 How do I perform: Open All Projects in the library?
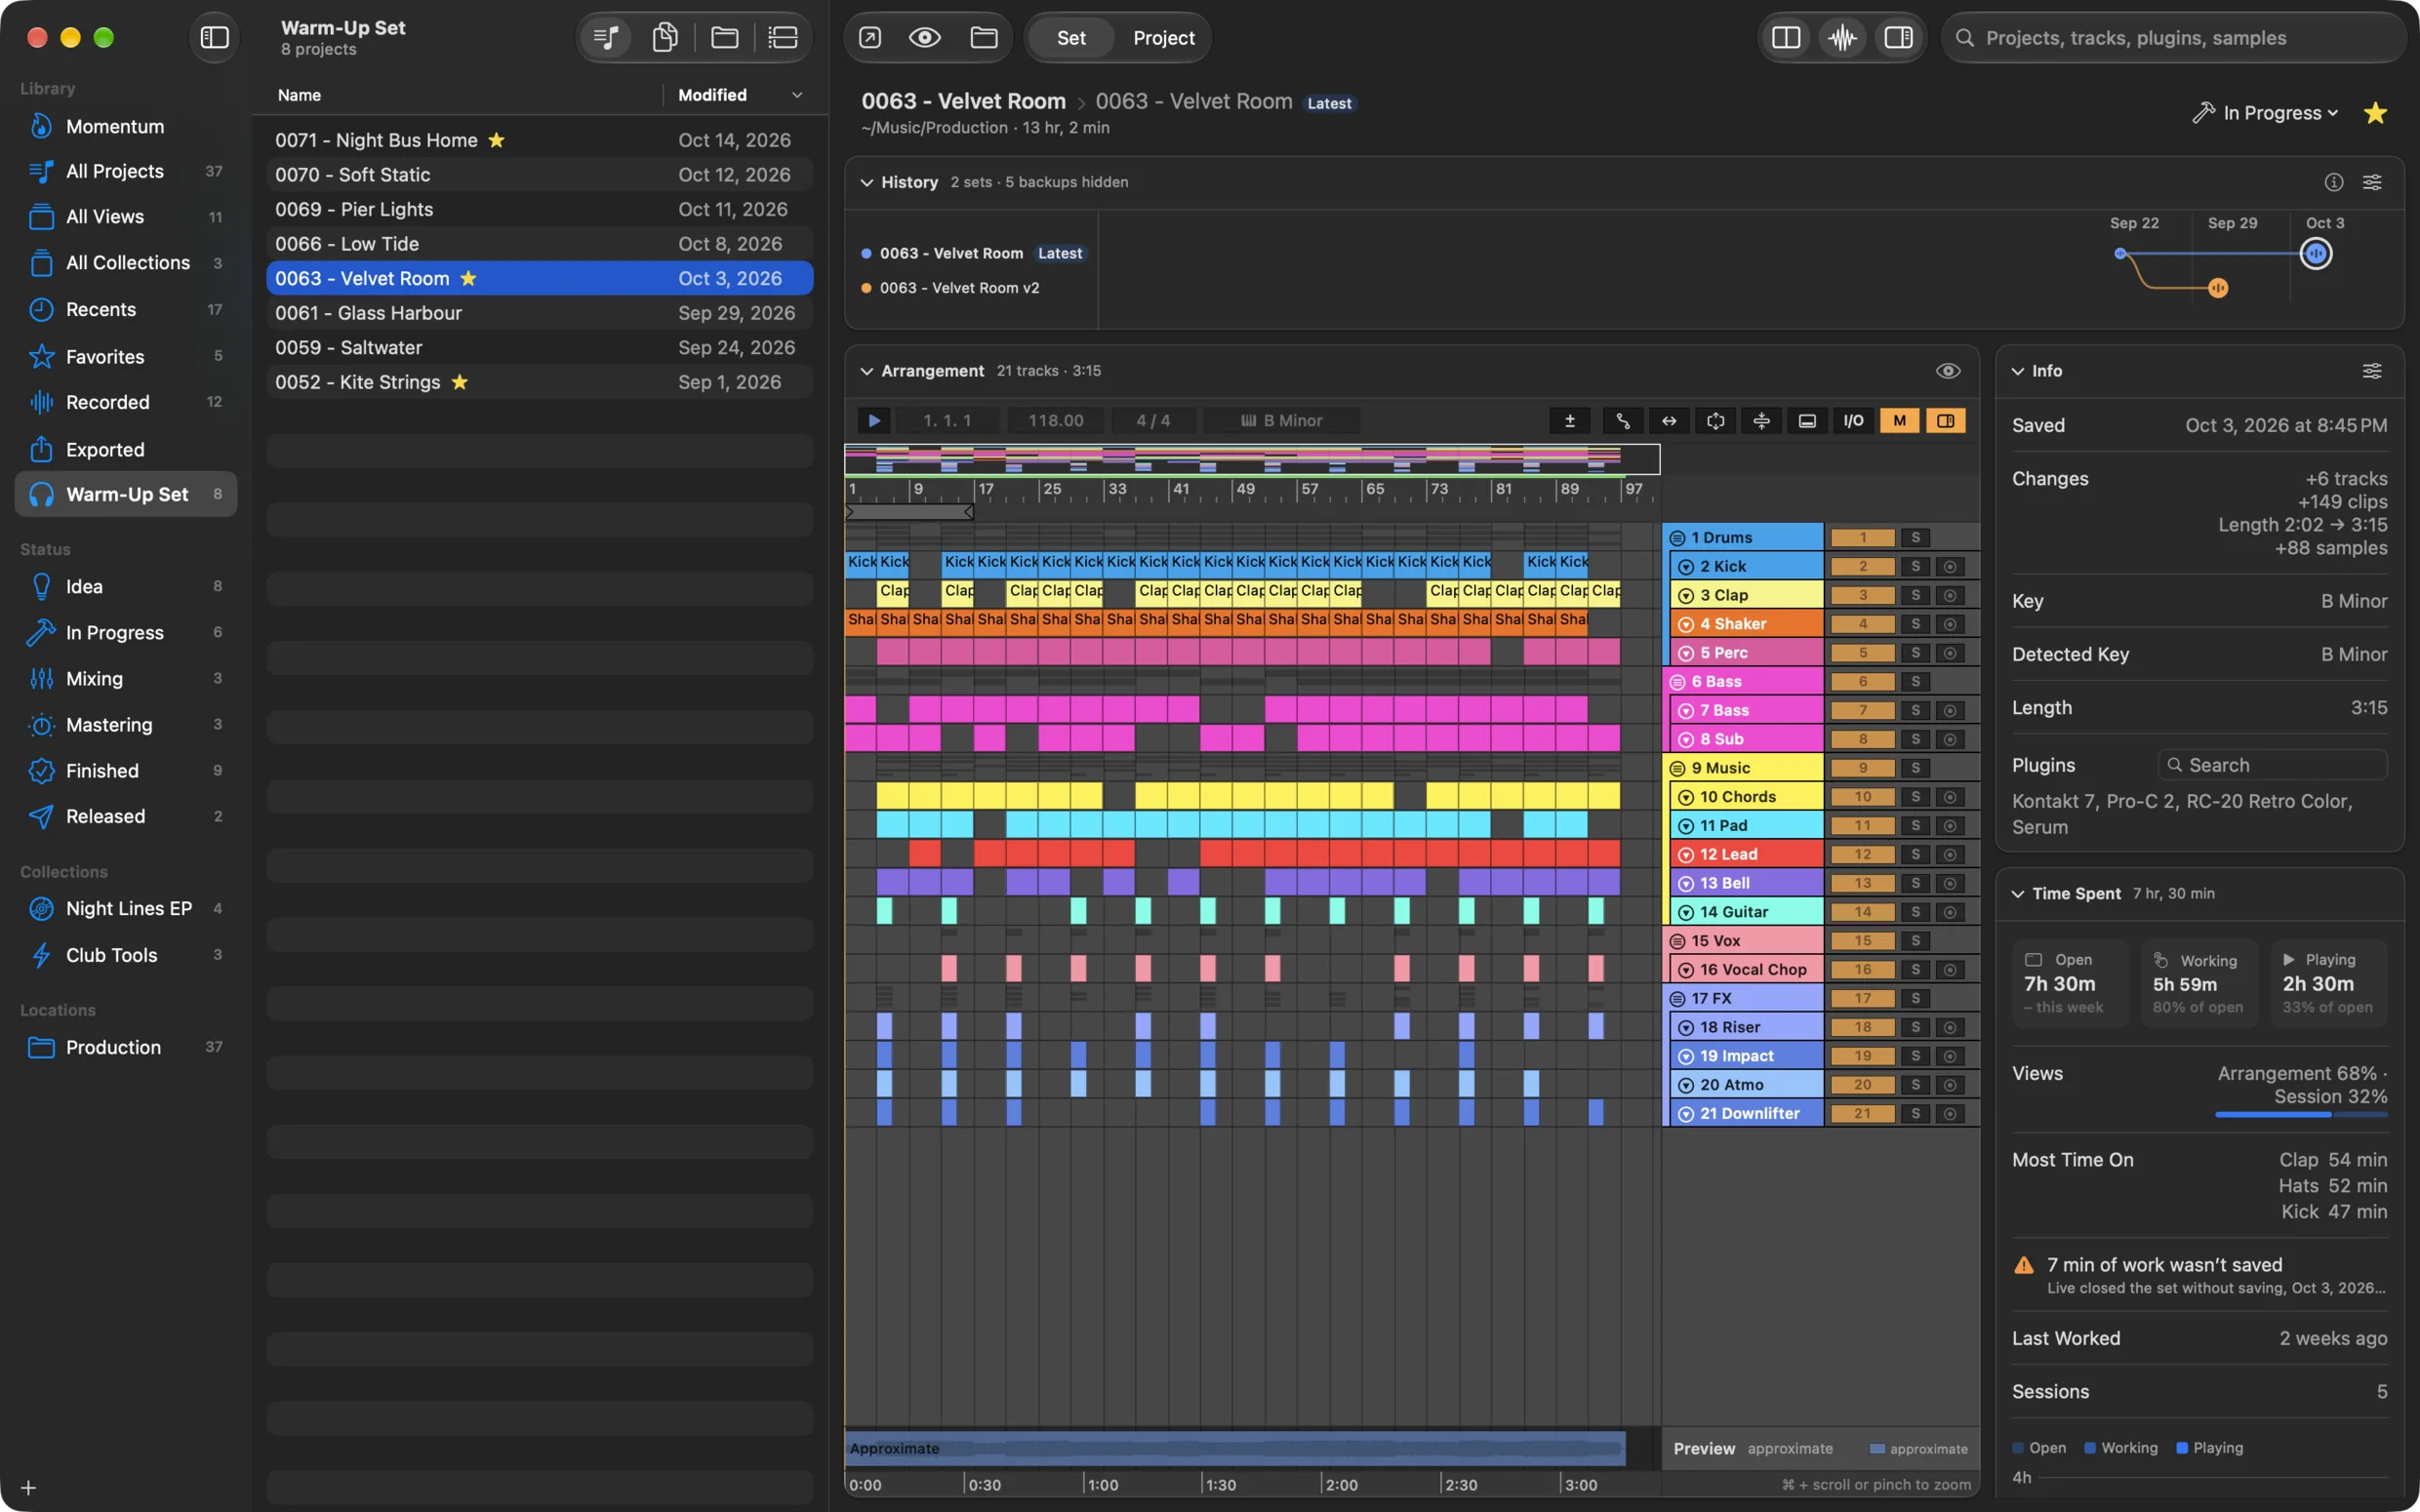point(126,172)
